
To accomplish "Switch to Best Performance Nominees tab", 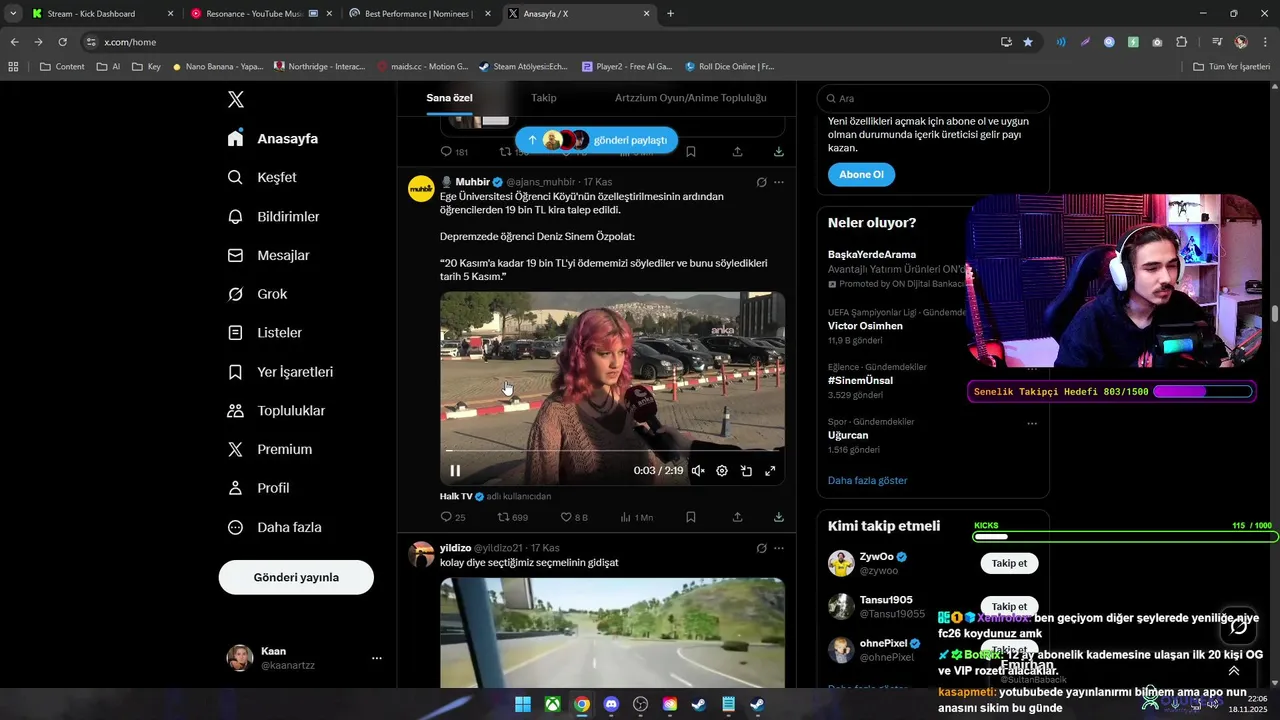I will [419, 14].
